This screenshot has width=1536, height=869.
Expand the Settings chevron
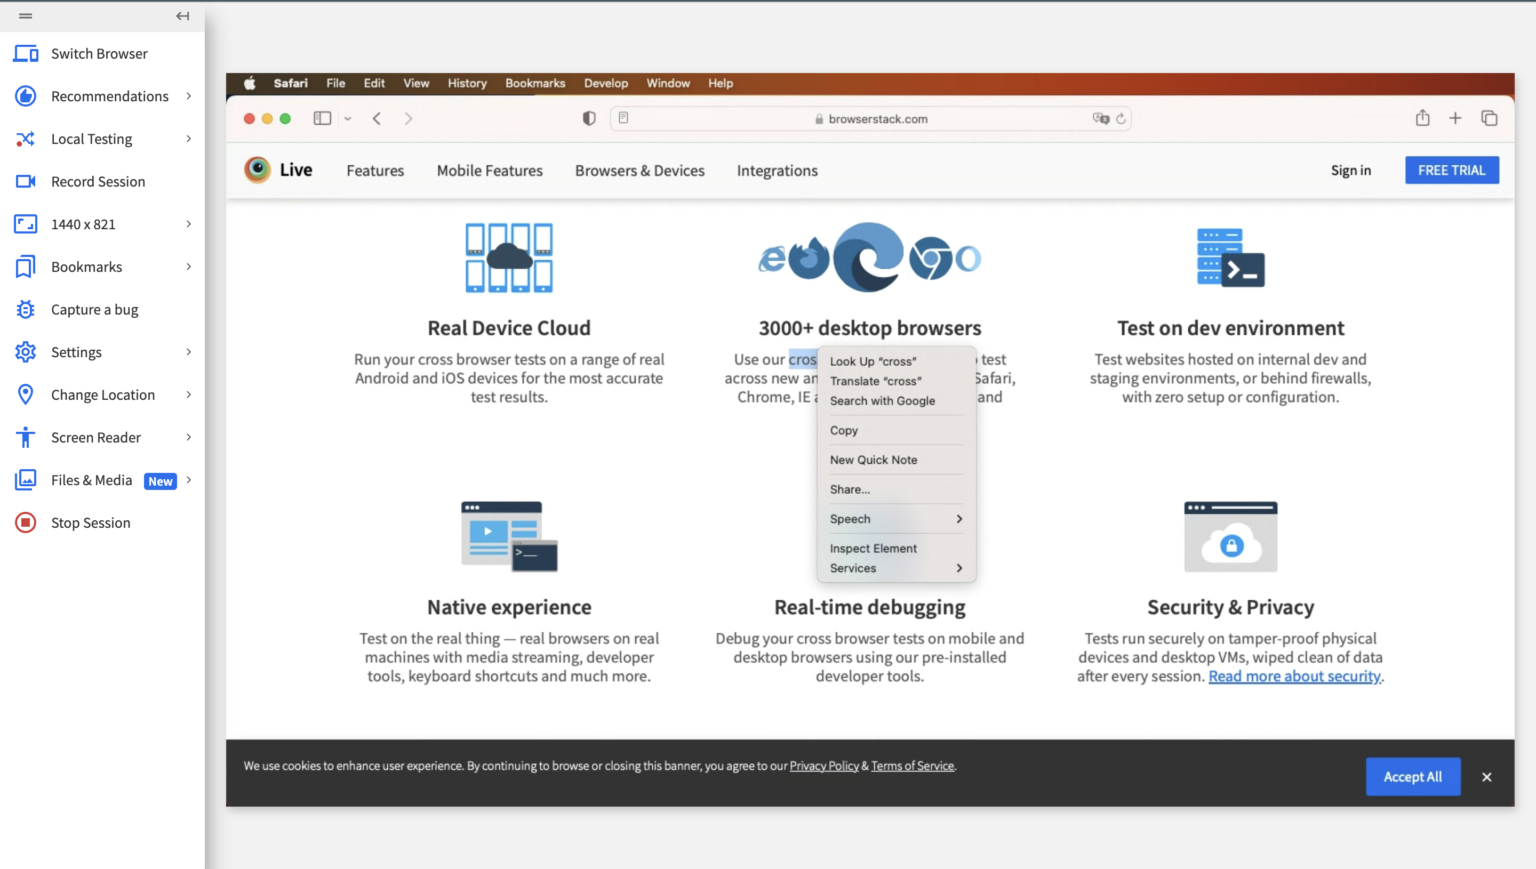click(188, 352)
